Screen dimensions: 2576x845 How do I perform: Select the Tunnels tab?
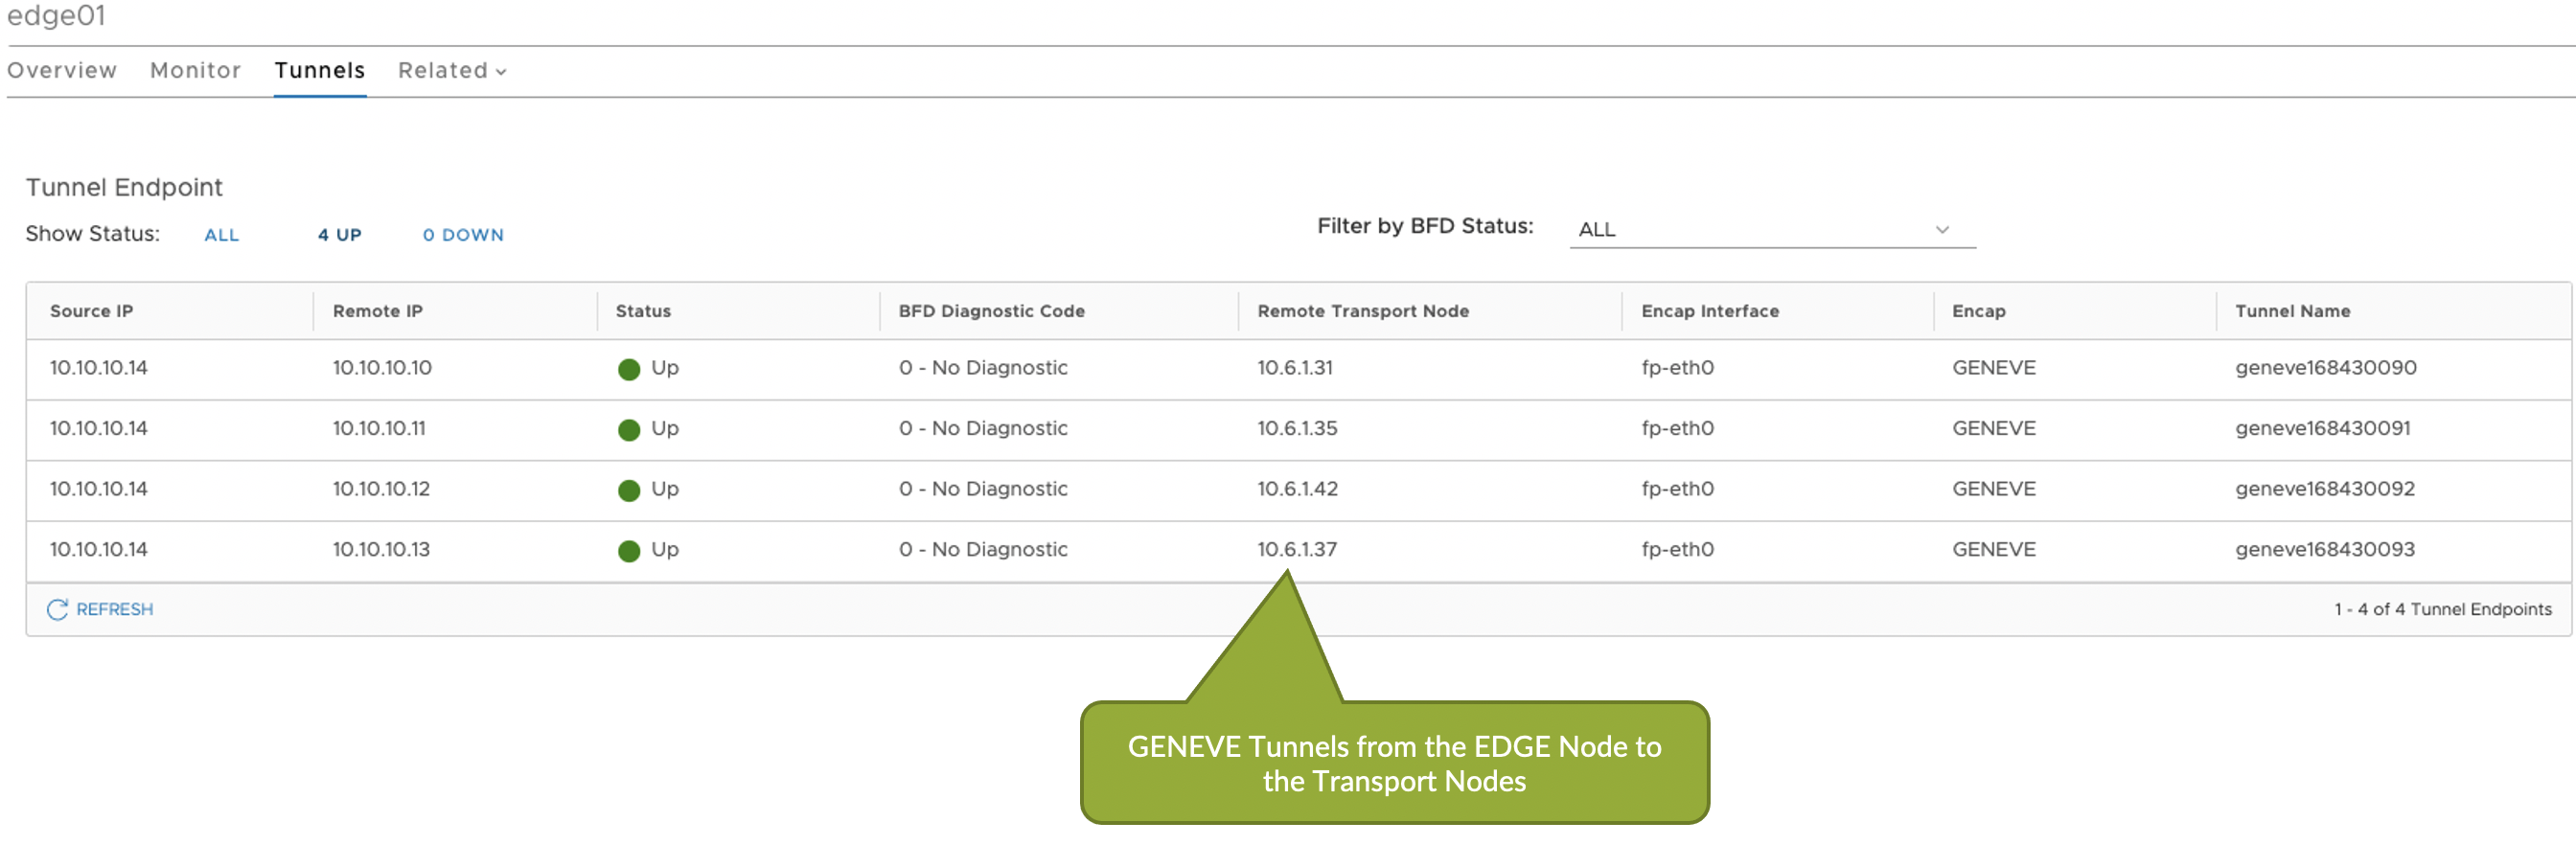[319, 71]
